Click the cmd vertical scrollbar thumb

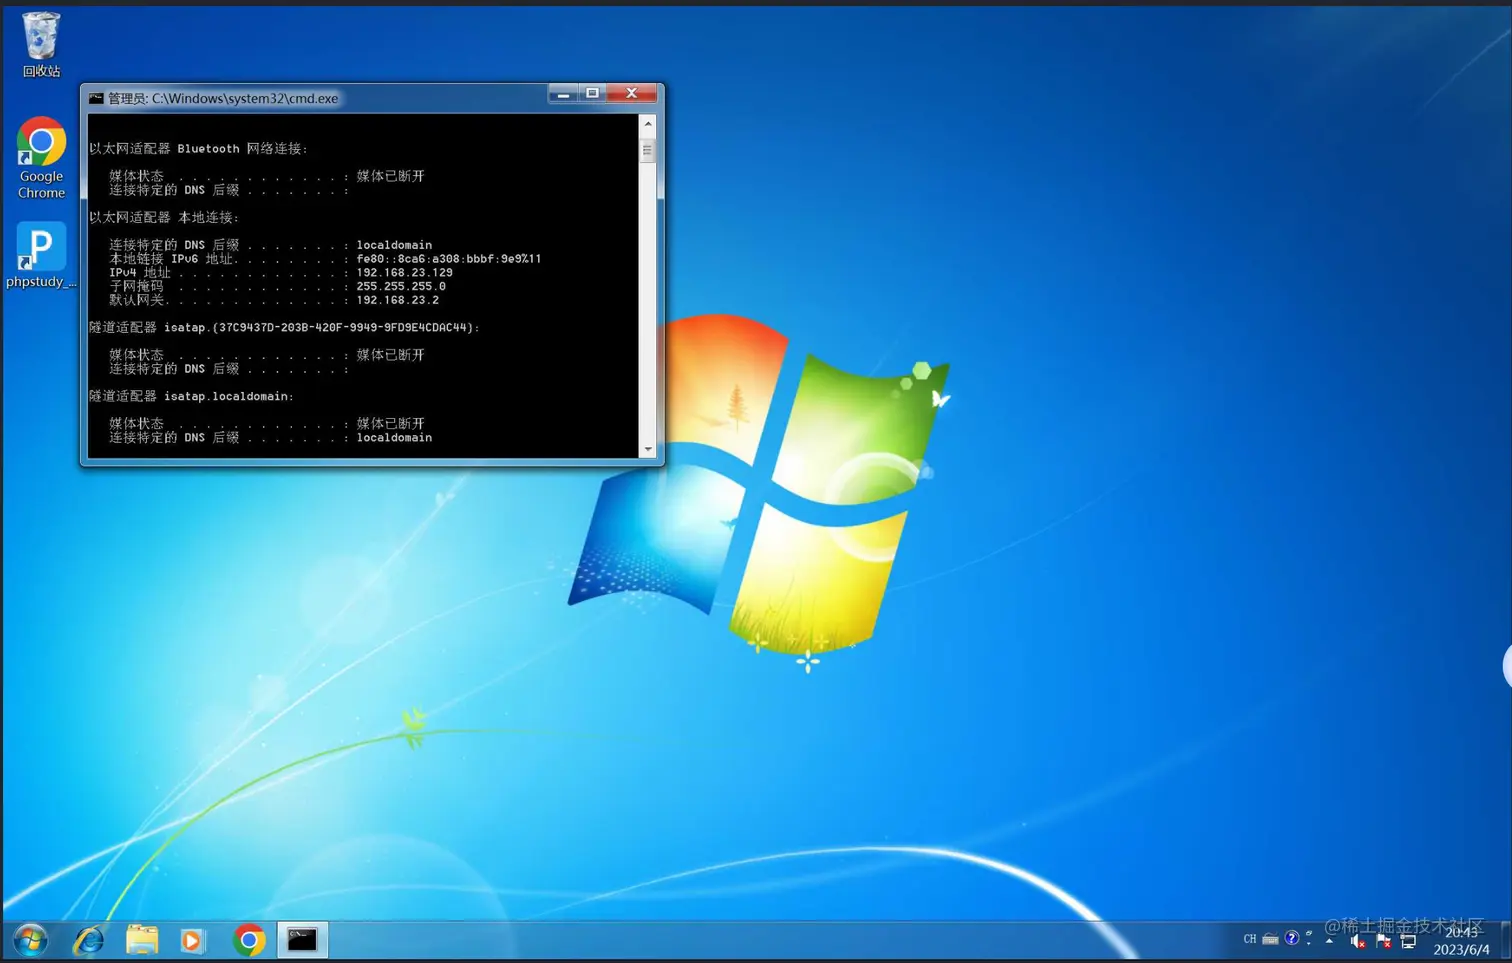[x=647, y=151]
